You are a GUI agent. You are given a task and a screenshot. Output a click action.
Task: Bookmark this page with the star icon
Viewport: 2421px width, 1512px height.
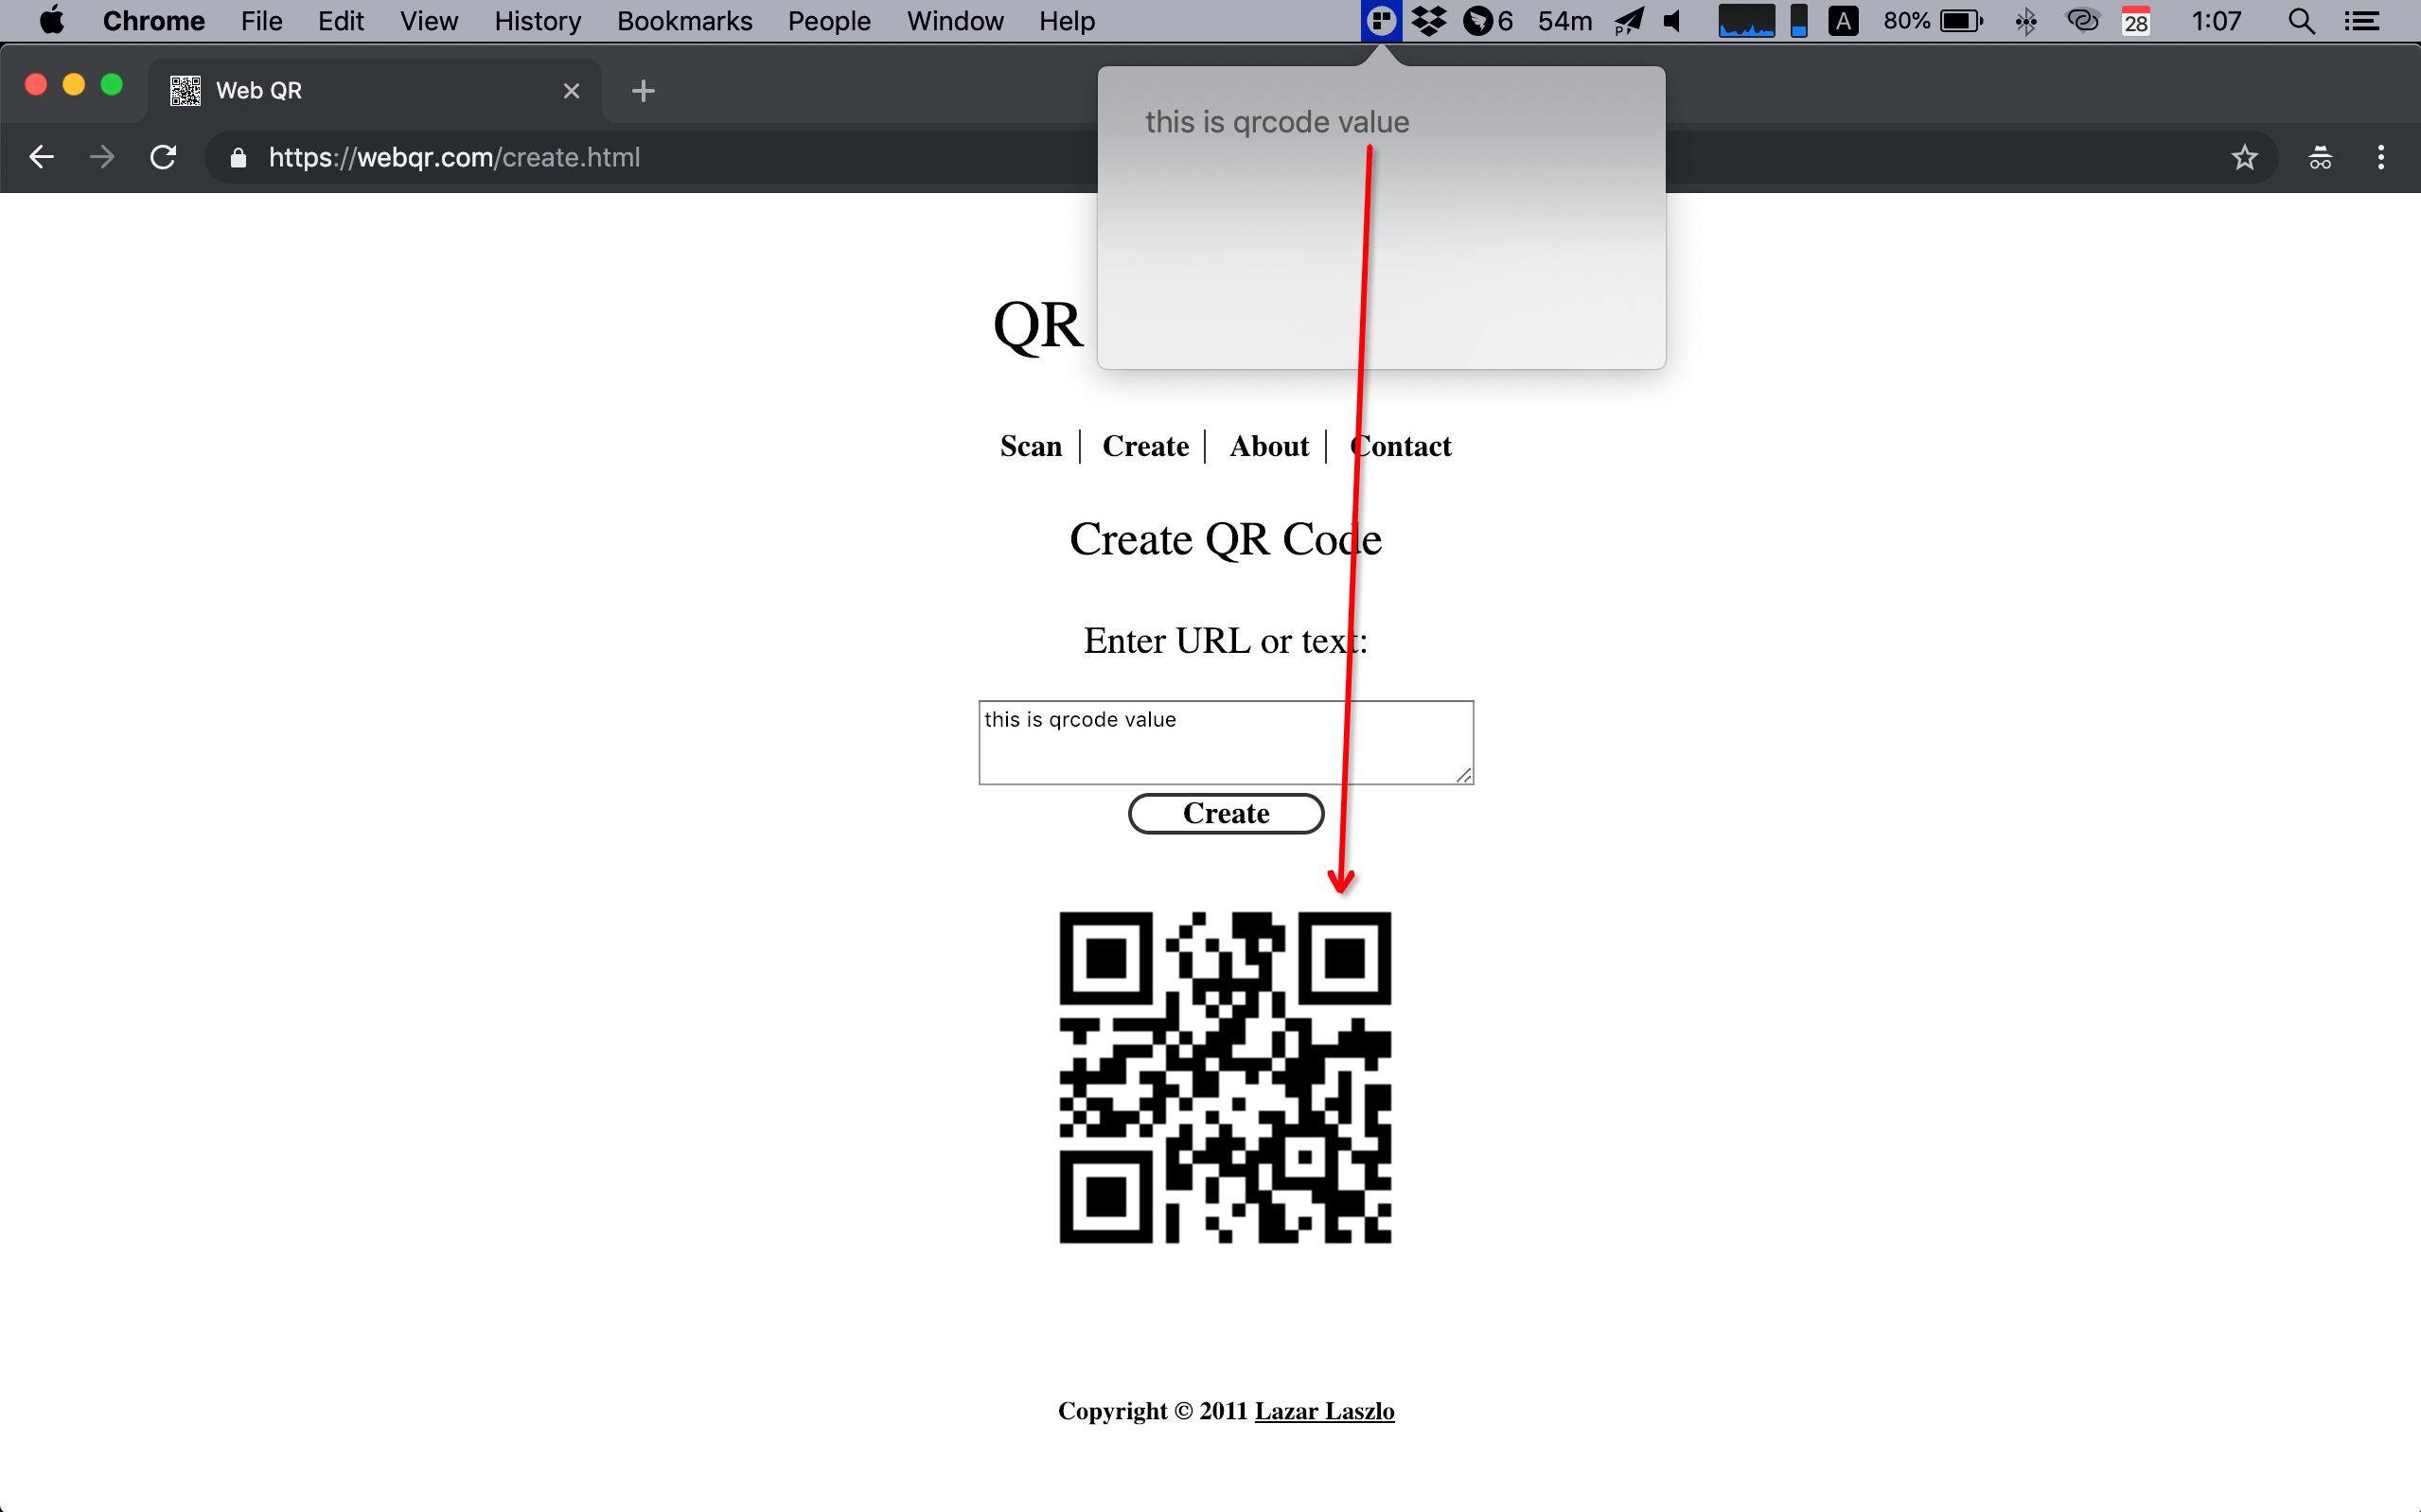pos(2244,157)
